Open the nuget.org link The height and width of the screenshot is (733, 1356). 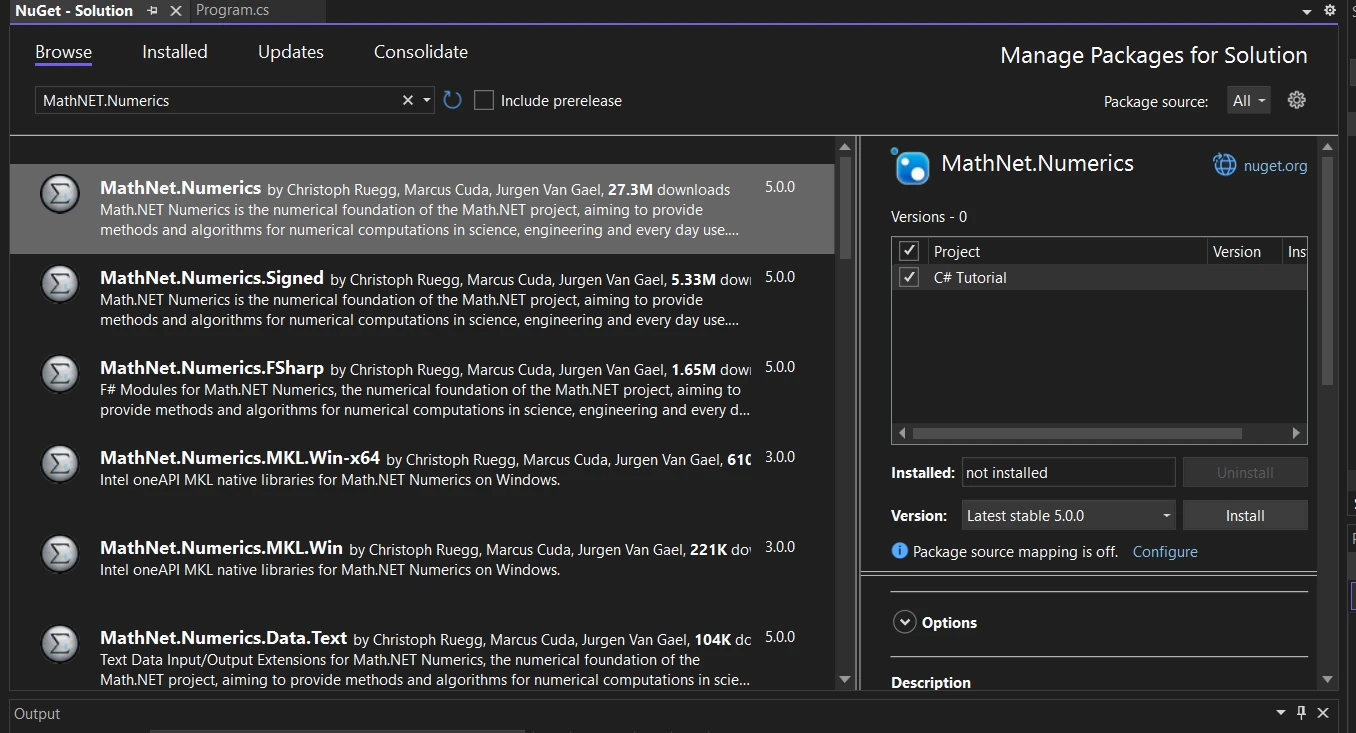click(1275, 166)
